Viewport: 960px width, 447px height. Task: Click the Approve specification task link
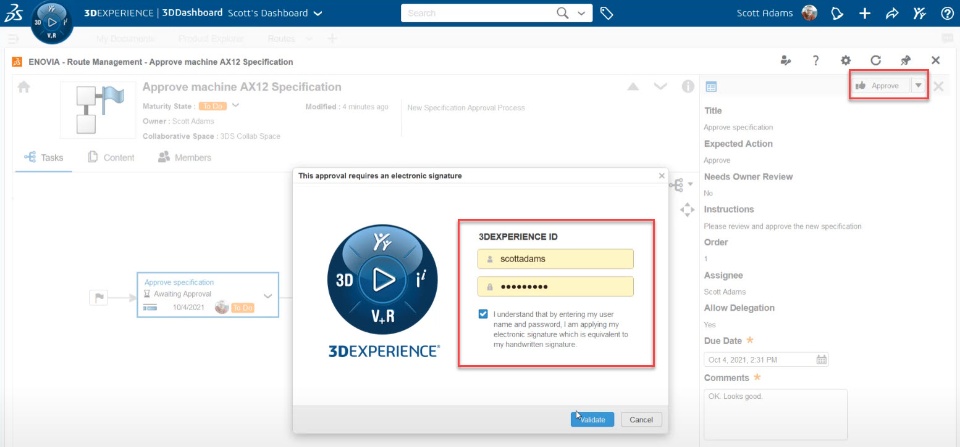coord(179,282)
